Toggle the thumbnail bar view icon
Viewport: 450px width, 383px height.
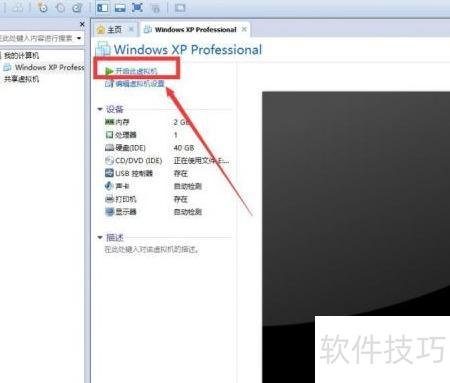[x=120, y=8]
